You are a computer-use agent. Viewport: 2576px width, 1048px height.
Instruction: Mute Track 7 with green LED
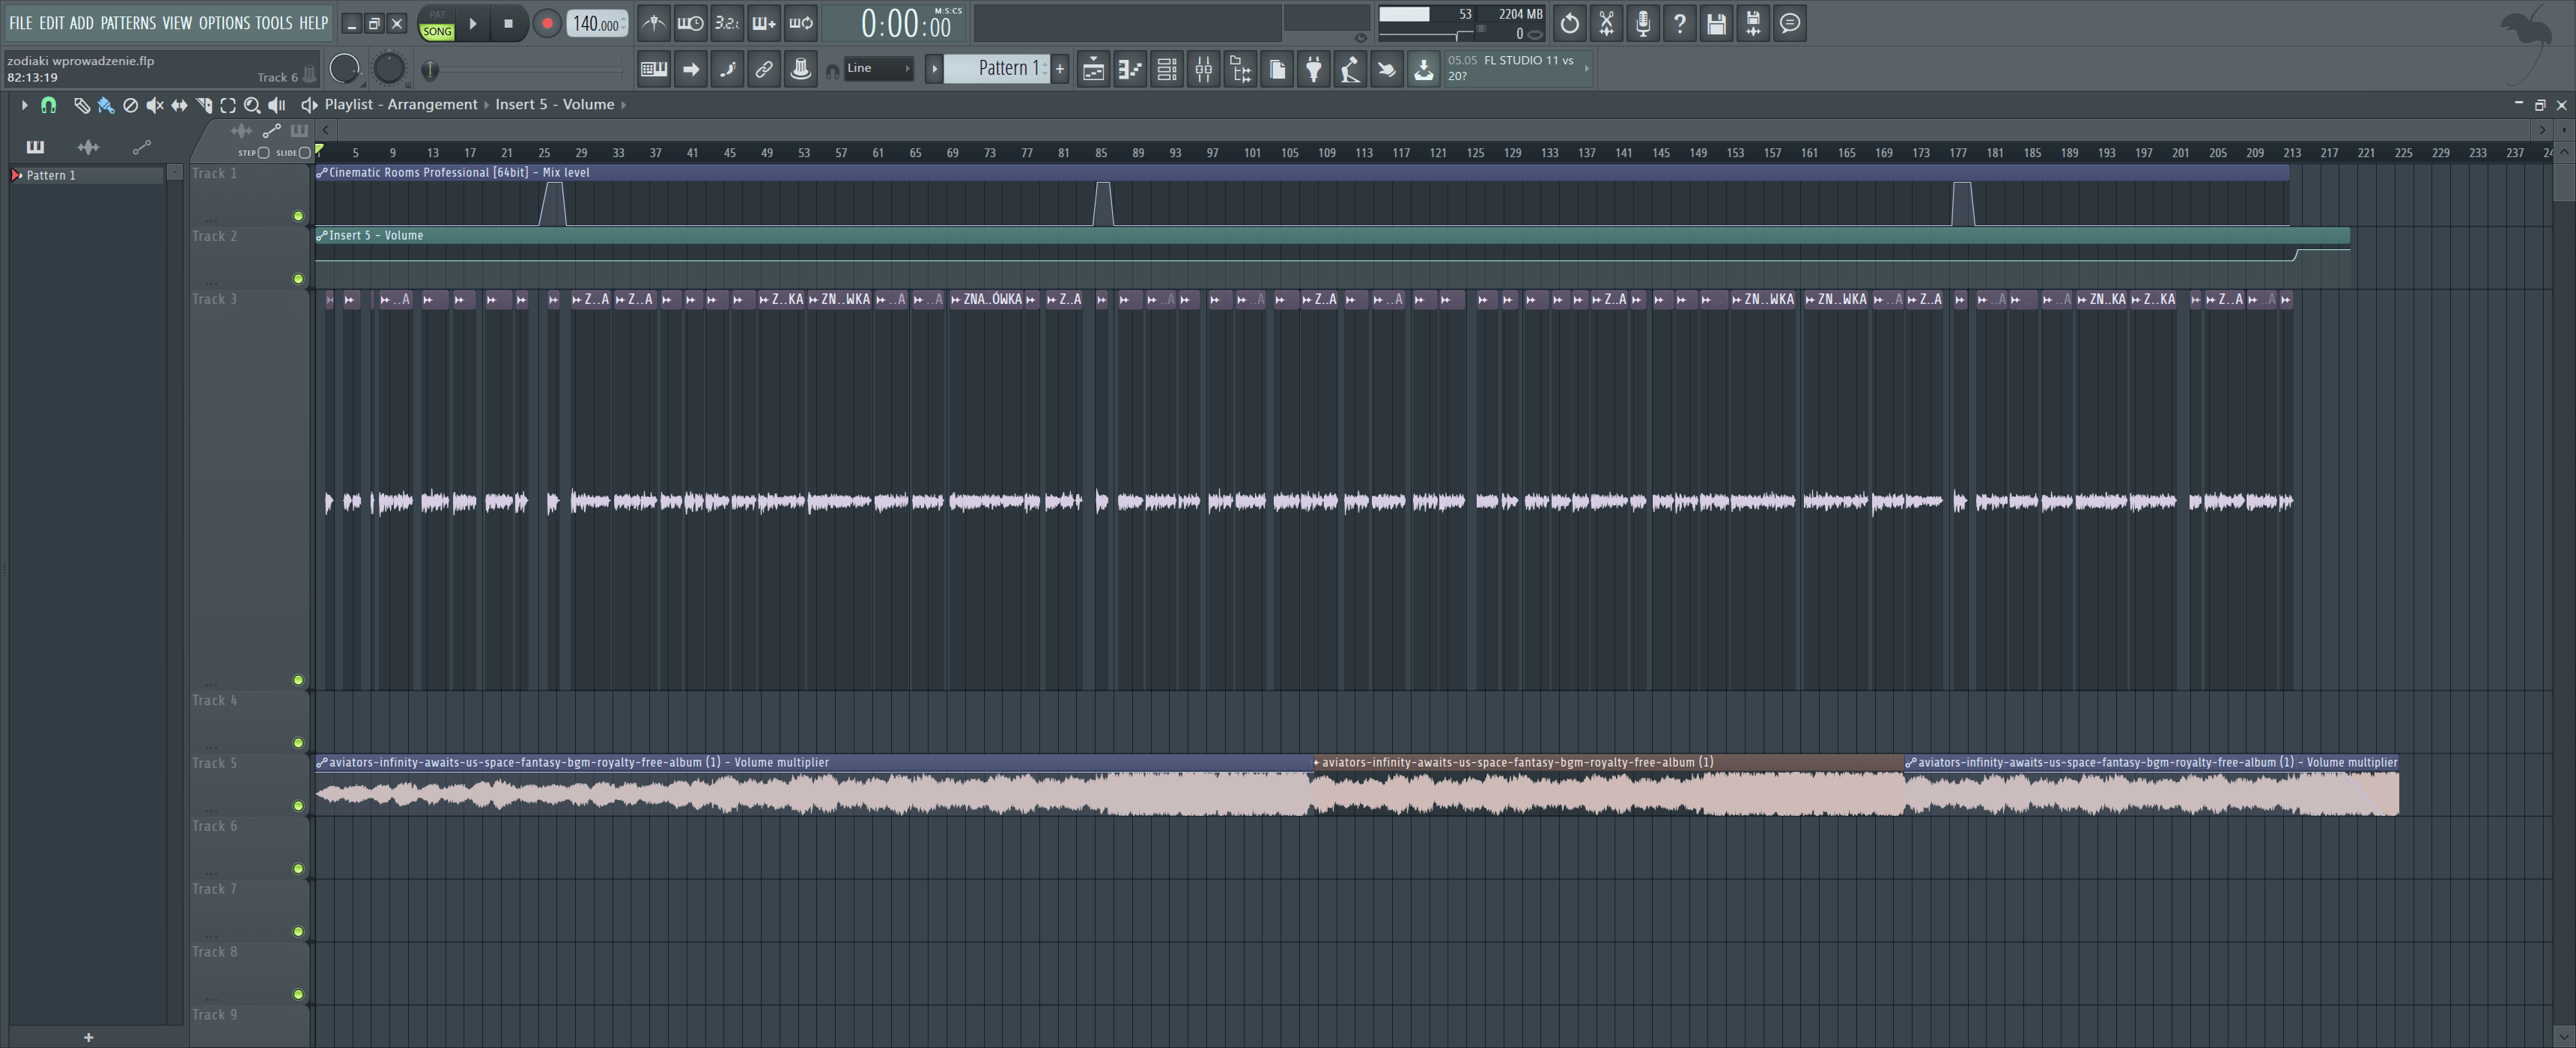[298, 932]
